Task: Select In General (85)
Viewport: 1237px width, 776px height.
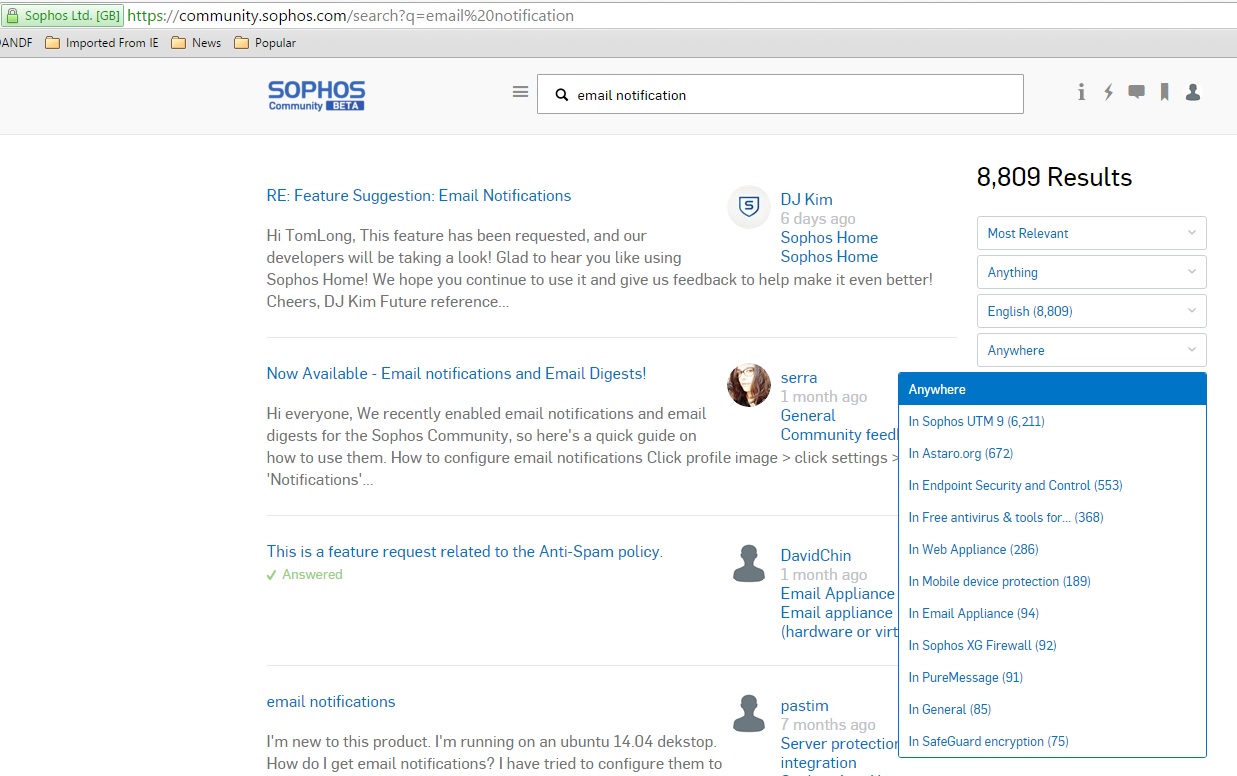Action: coord(1052,709)
